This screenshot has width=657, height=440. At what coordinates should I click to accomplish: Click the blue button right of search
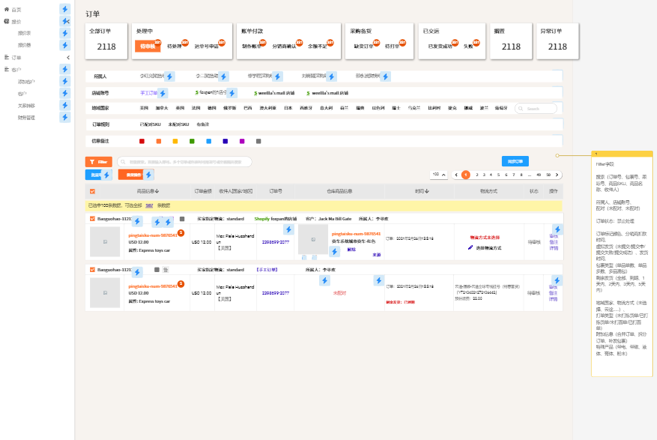[515, 161]
